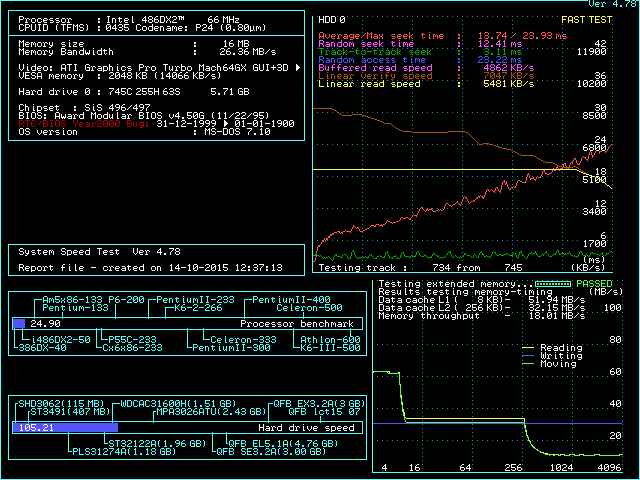Click the Data cache L2 256 KB row
Screen dimensions: 640x480
(x=482, y=308)
